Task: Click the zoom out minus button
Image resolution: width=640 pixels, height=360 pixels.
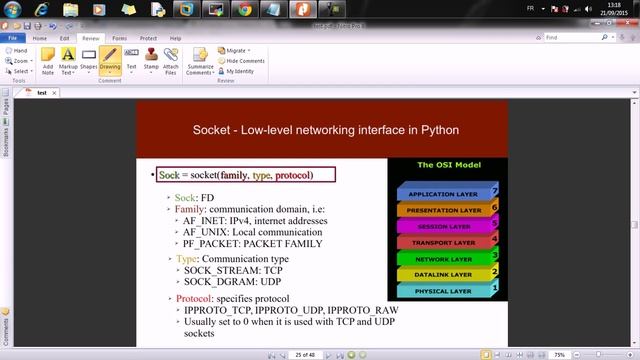Action: 576,355
